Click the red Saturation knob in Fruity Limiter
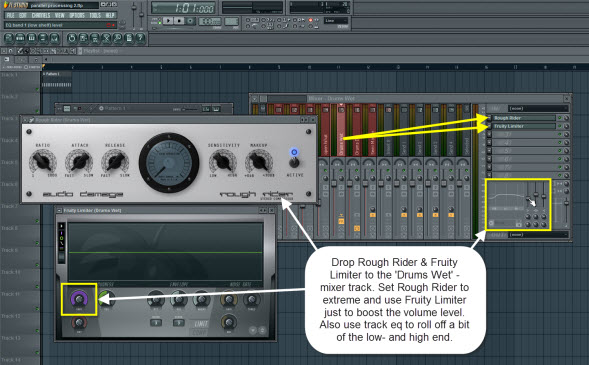 coord(79,323)
